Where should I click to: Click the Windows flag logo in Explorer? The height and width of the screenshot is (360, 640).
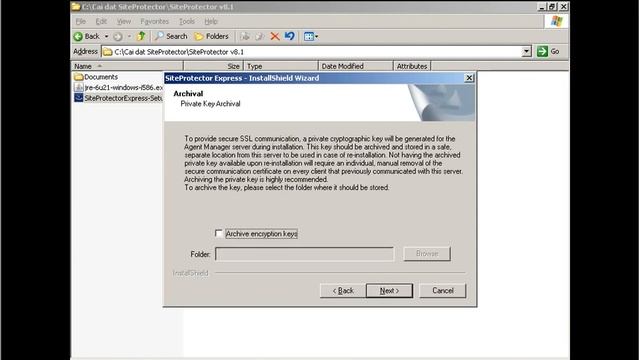tap(556, 21)
